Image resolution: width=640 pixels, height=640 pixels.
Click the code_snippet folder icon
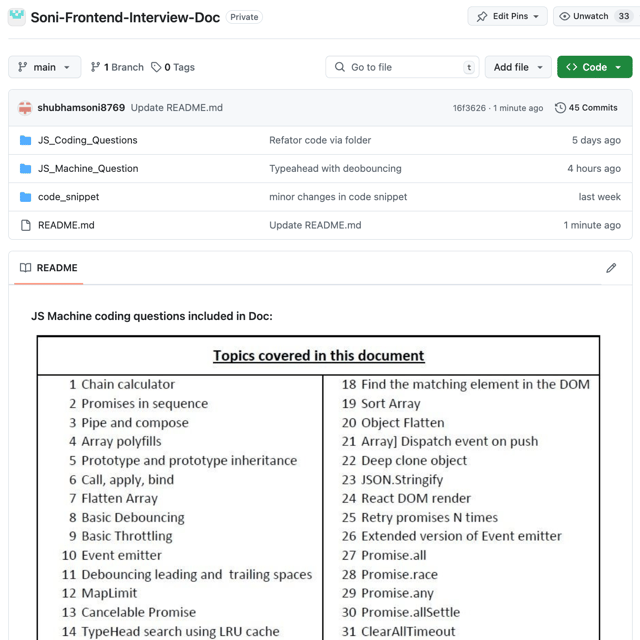coord(26,197)
